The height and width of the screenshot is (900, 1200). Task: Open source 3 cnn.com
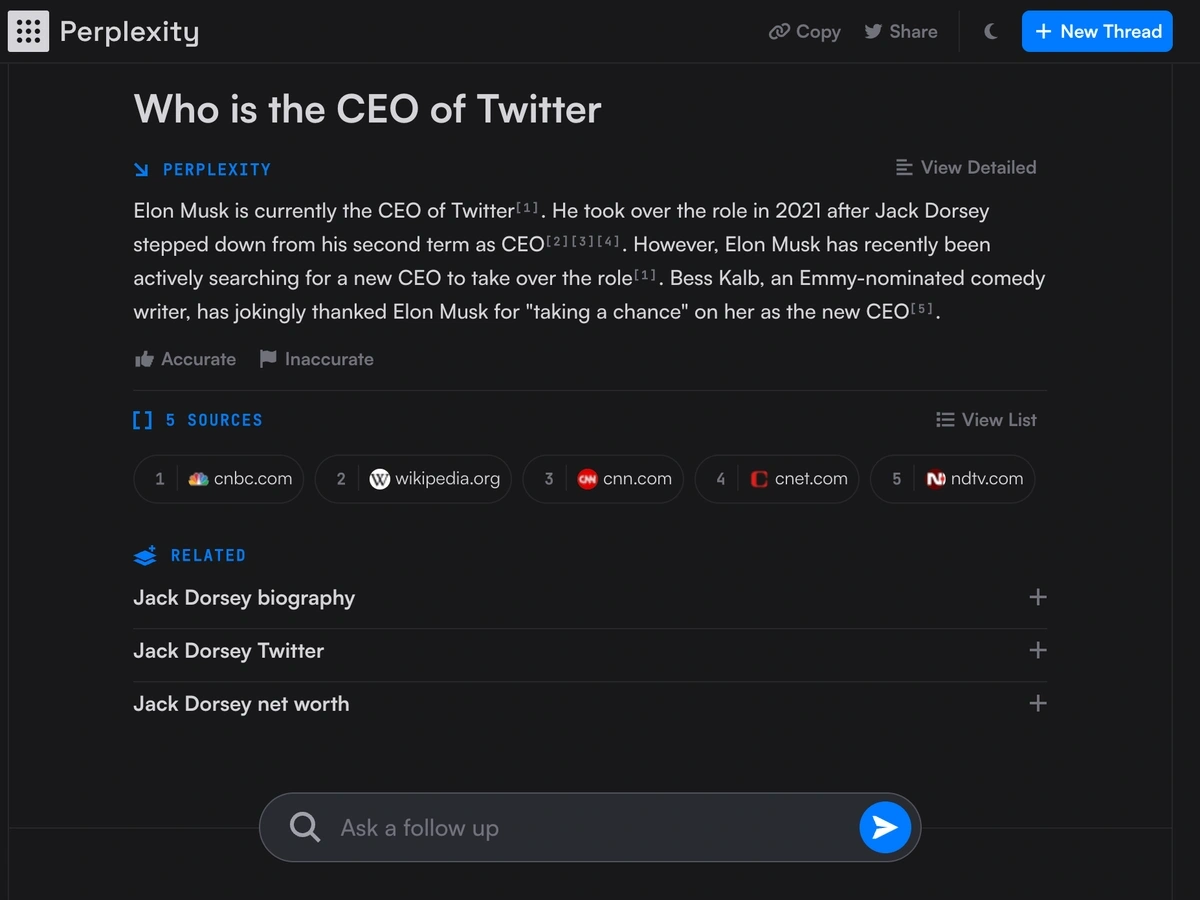603,479
